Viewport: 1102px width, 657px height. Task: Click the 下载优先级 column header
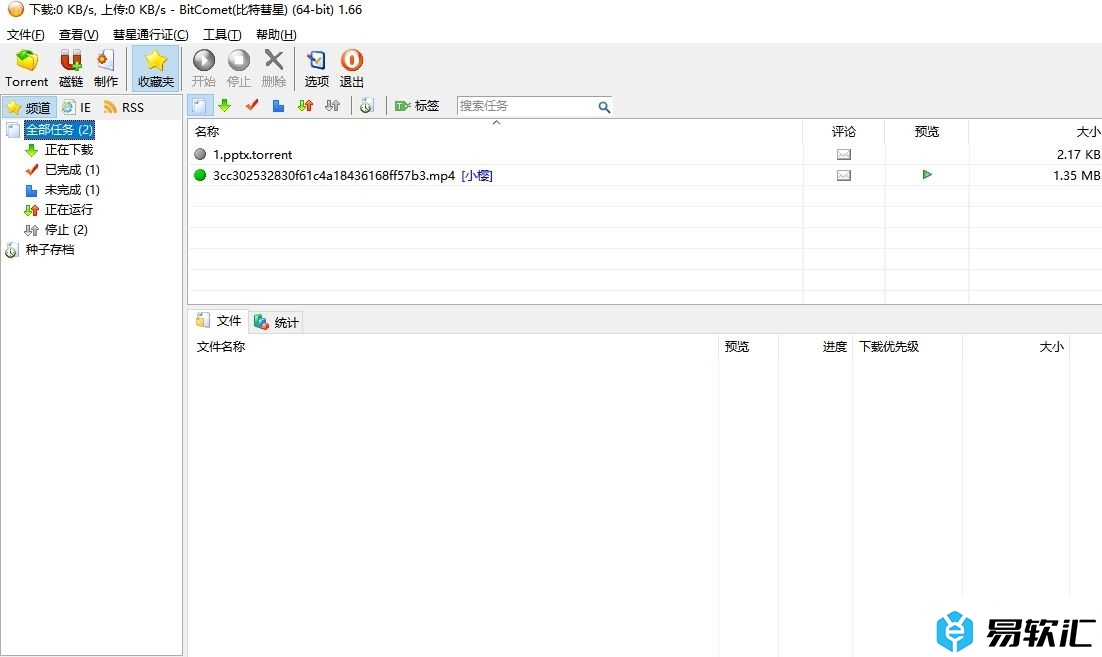(x=907, y=346)
